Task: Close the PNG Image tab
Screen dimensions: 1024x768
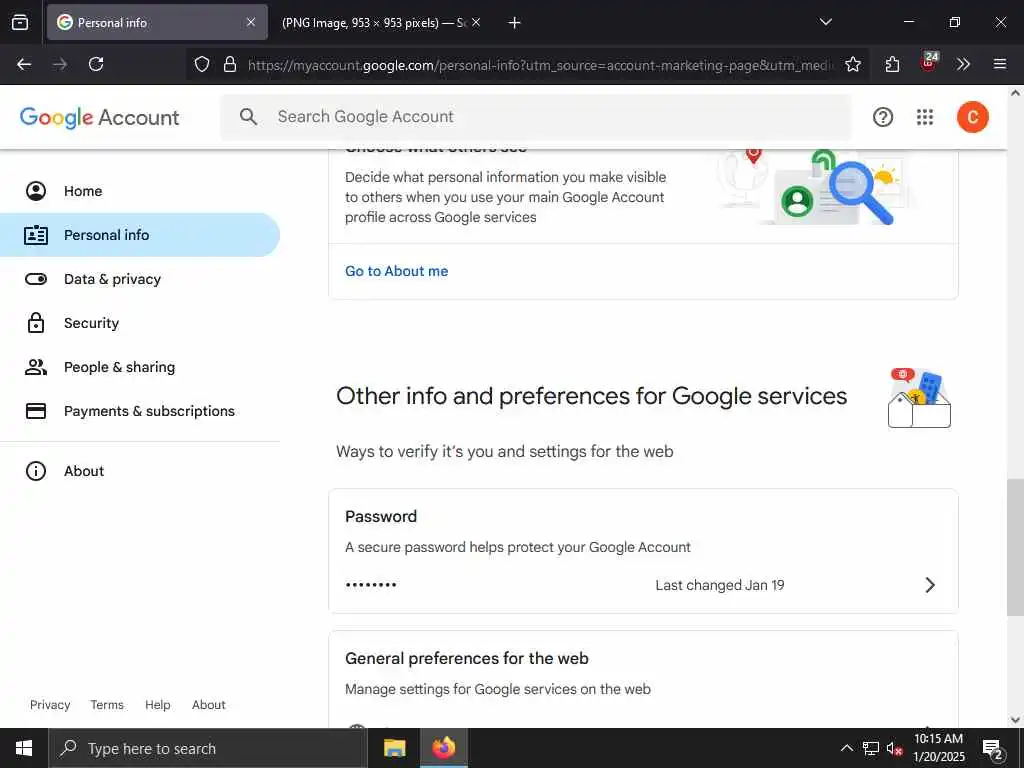Action: [x=476, y=22]
